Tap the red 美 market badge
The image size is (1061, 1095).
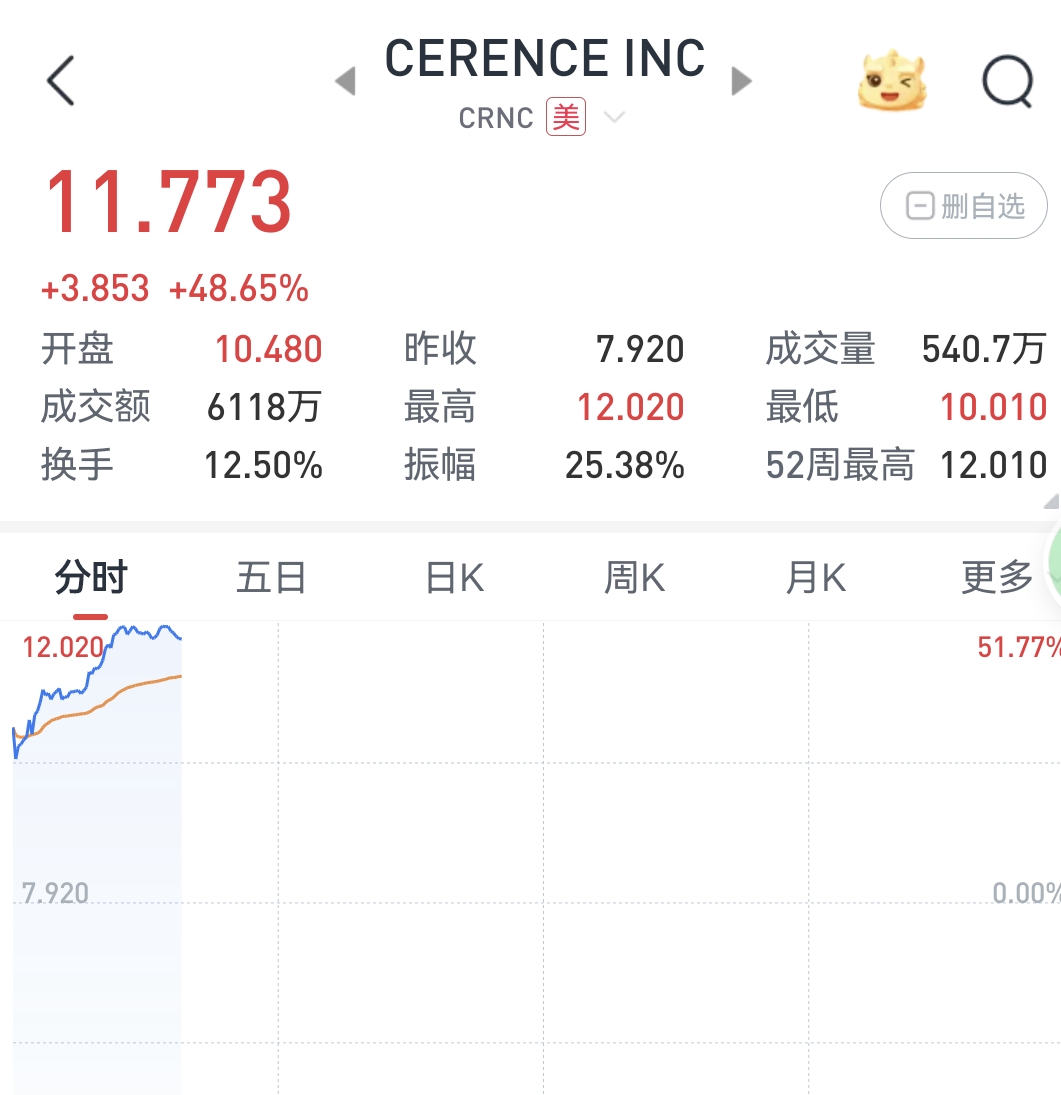click(566, 118)
